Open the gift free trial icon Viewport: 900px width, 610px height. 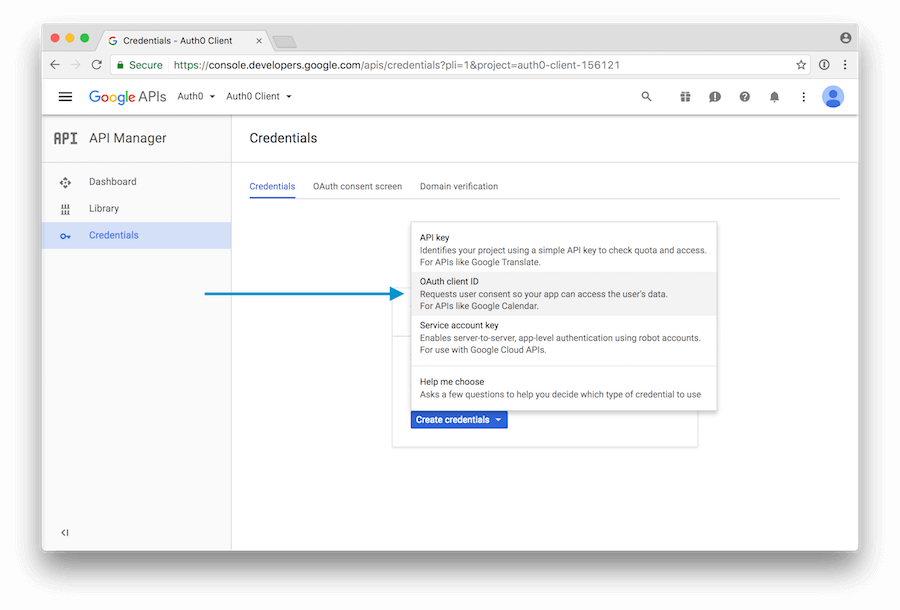point(685,96)
